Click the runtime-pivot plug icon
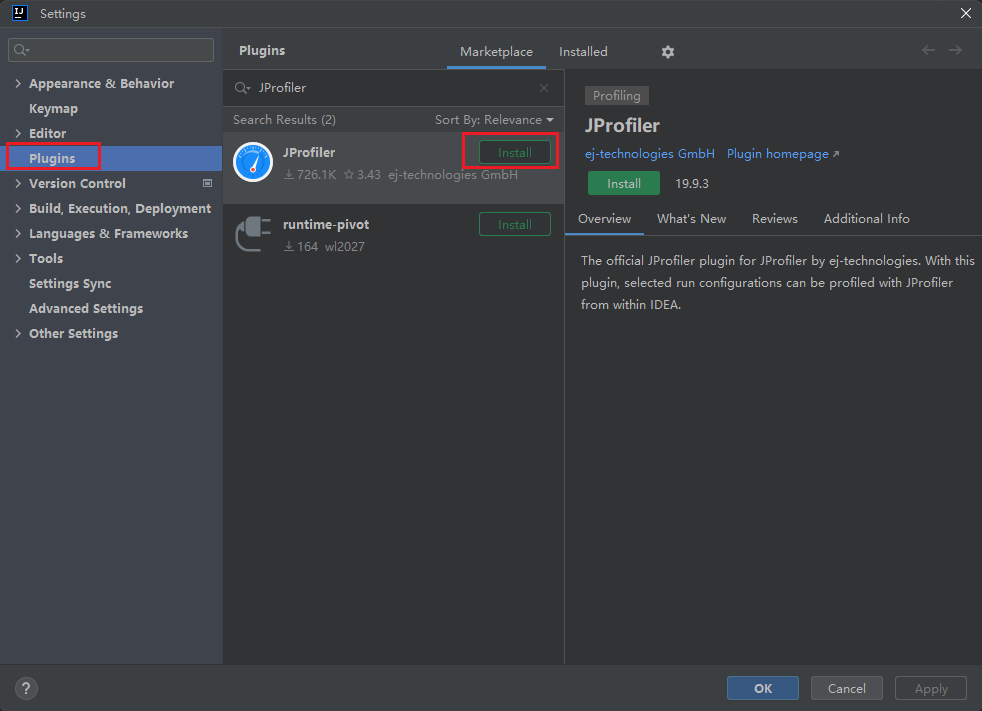The image size is (982, 711). pos(253,234)
